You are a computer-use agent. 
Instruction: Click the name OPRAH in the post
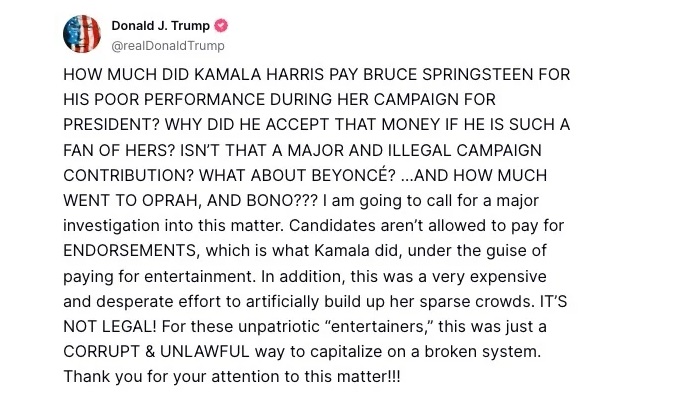[x=170, y=200]
